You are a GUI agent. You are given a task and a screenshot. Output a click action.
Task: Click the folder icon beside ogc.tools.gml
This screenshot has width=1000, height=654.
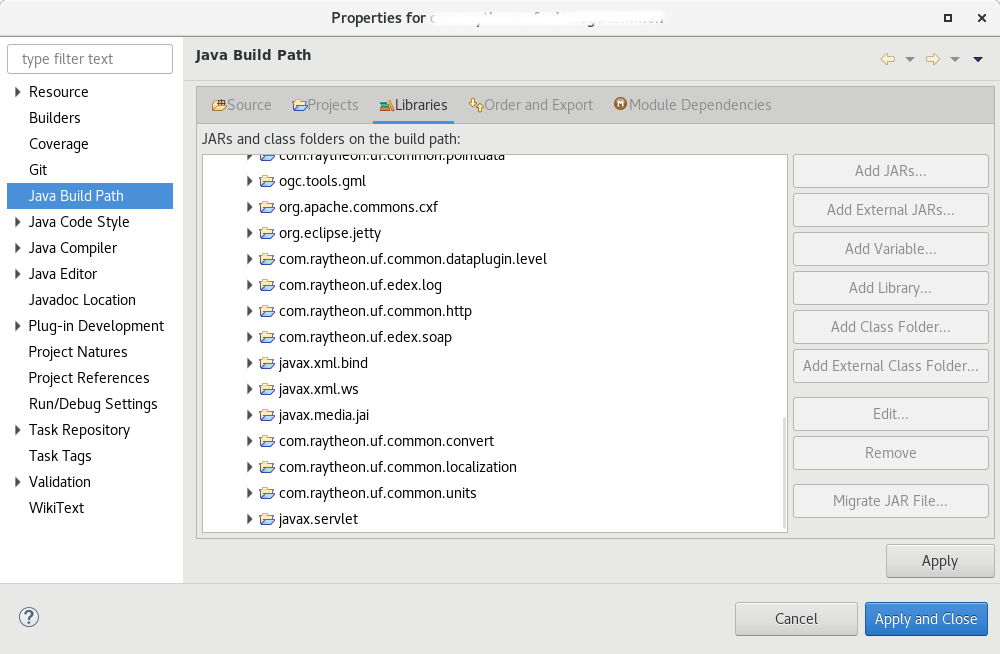tap(267, 181)
